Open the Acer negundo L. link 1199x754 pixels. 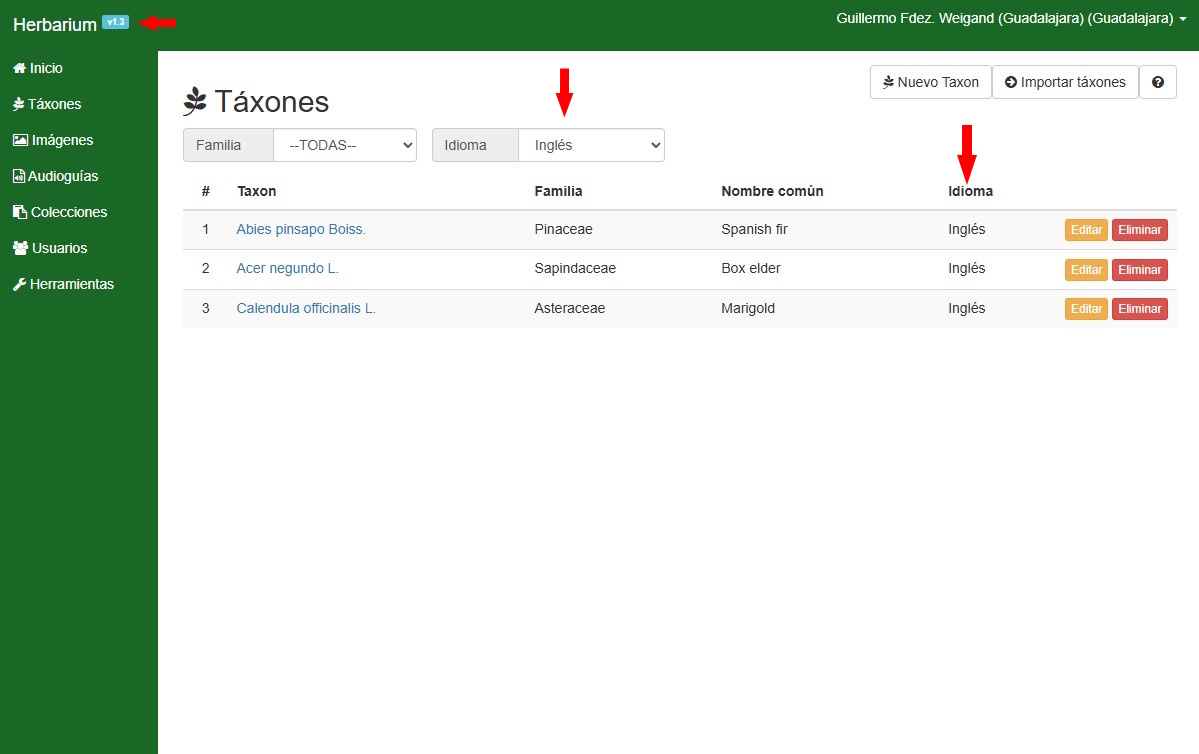point(287,268)
